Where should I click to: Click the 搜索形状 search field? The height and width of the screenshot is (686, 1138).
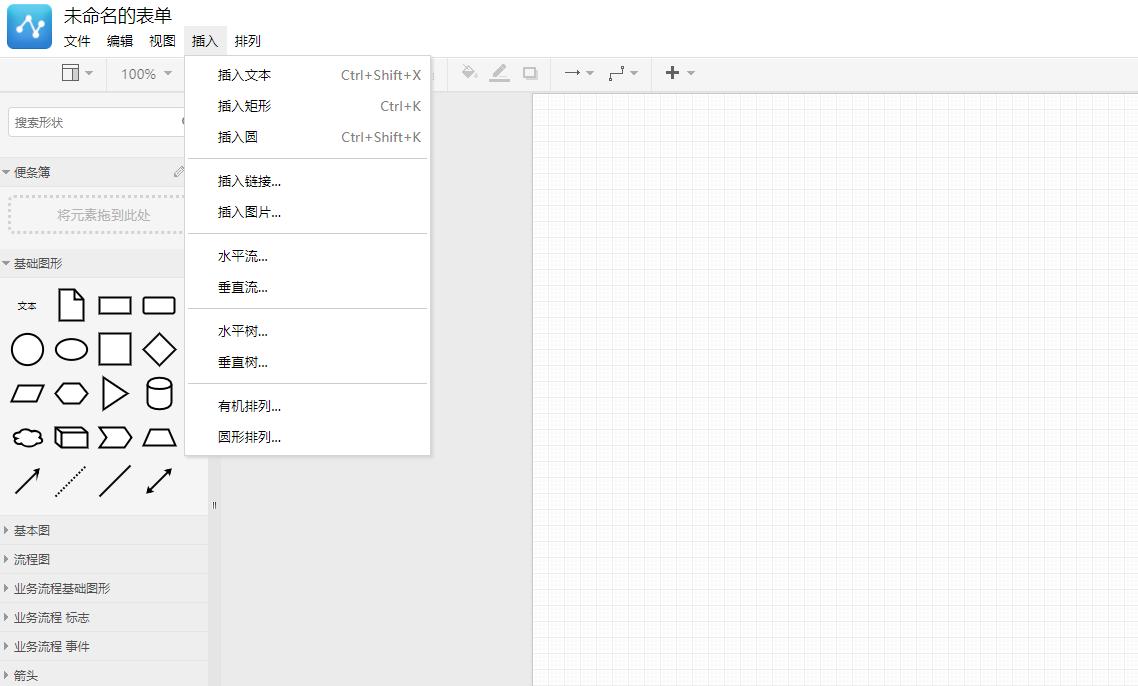pos(97,122)
